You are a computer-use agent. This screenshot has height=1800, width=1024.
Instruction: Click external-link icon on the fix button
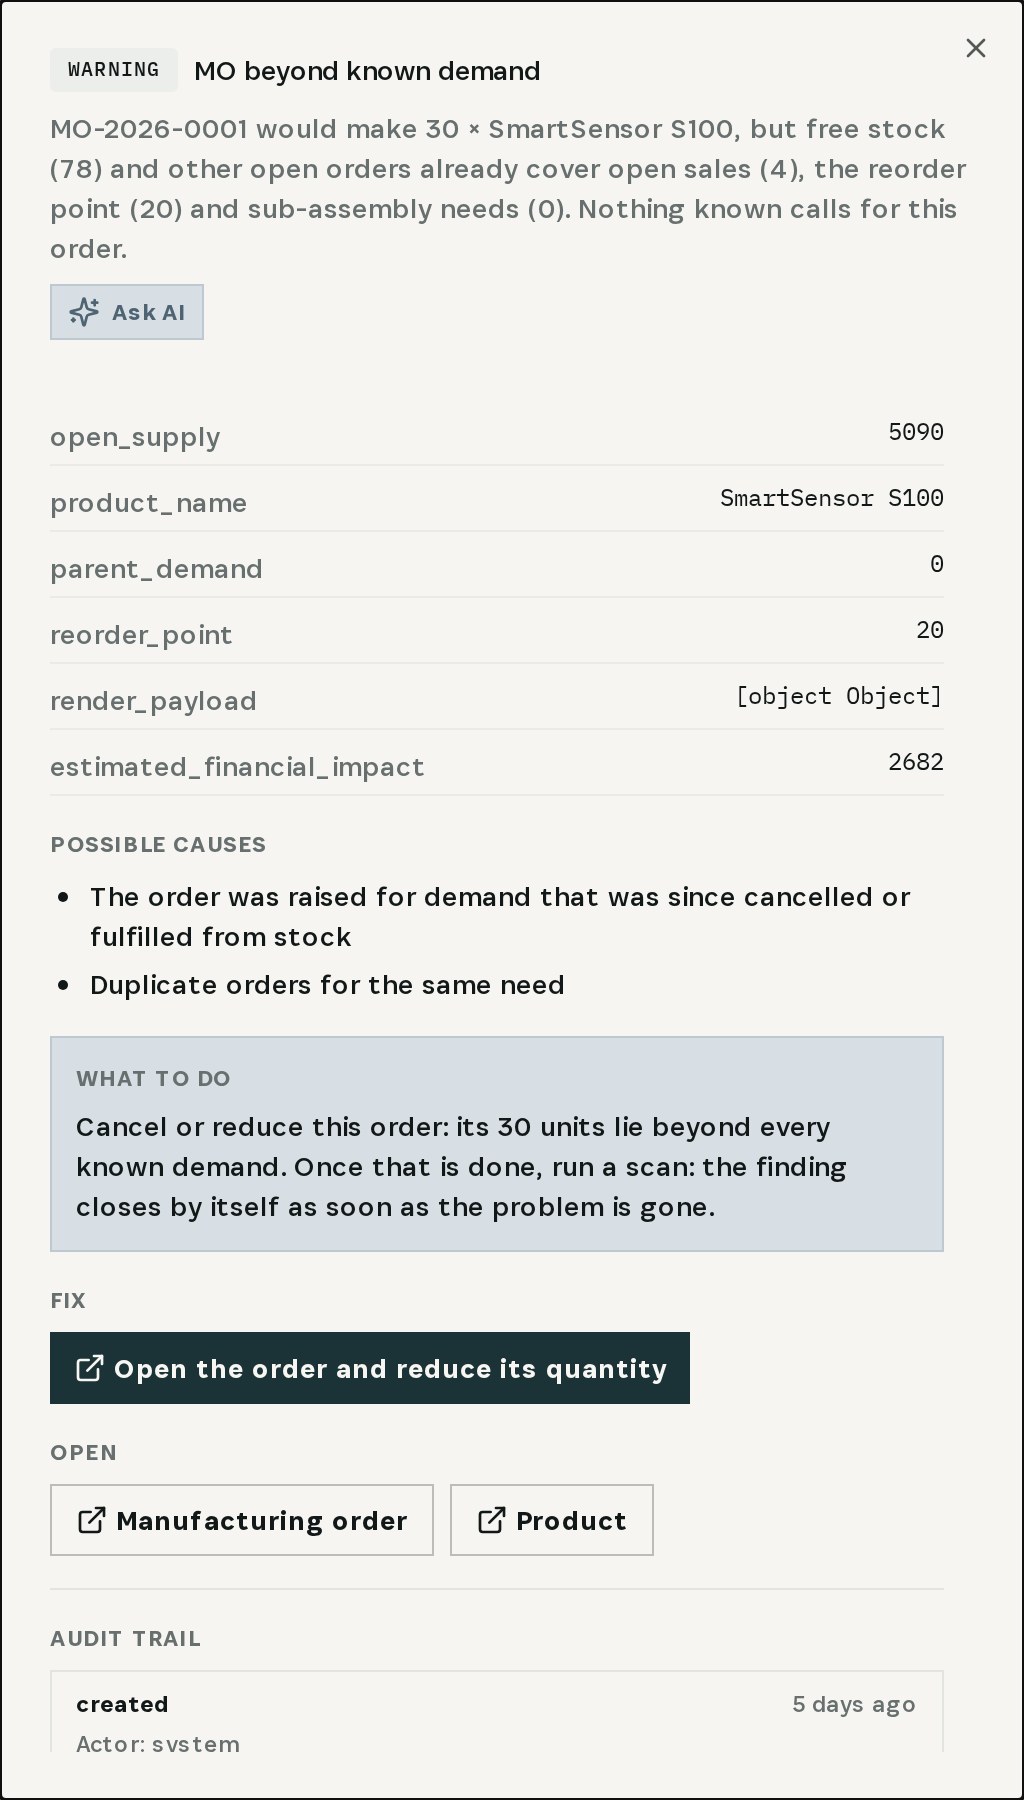(x=90, y=1368)
